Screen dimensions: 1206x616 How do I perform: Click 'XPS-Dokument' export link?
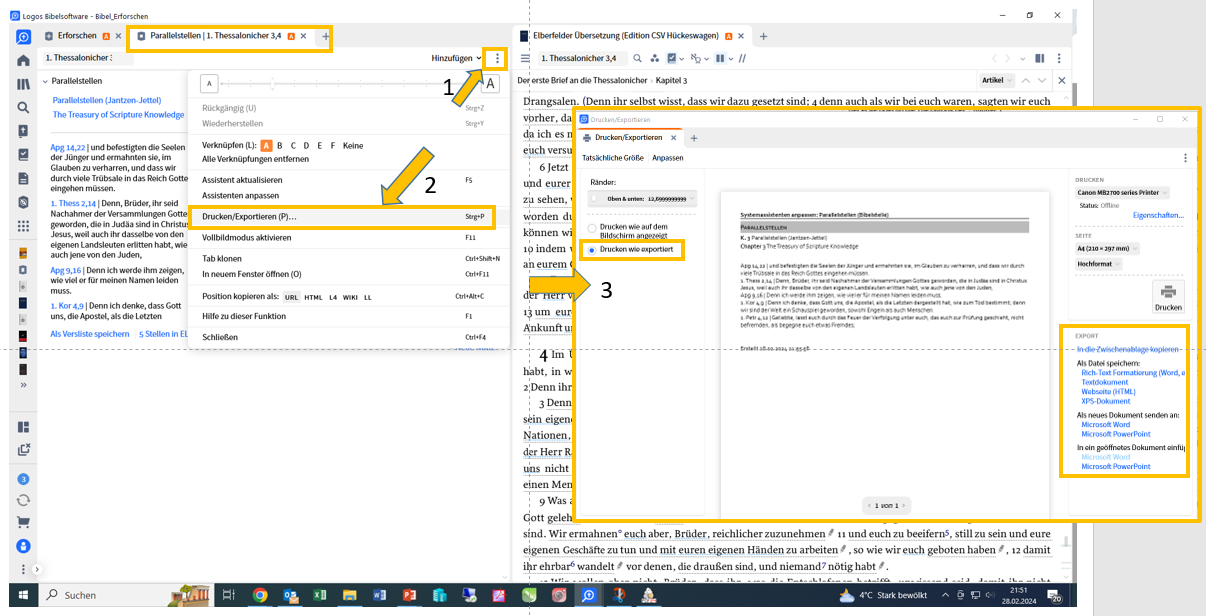[1106, 400]
